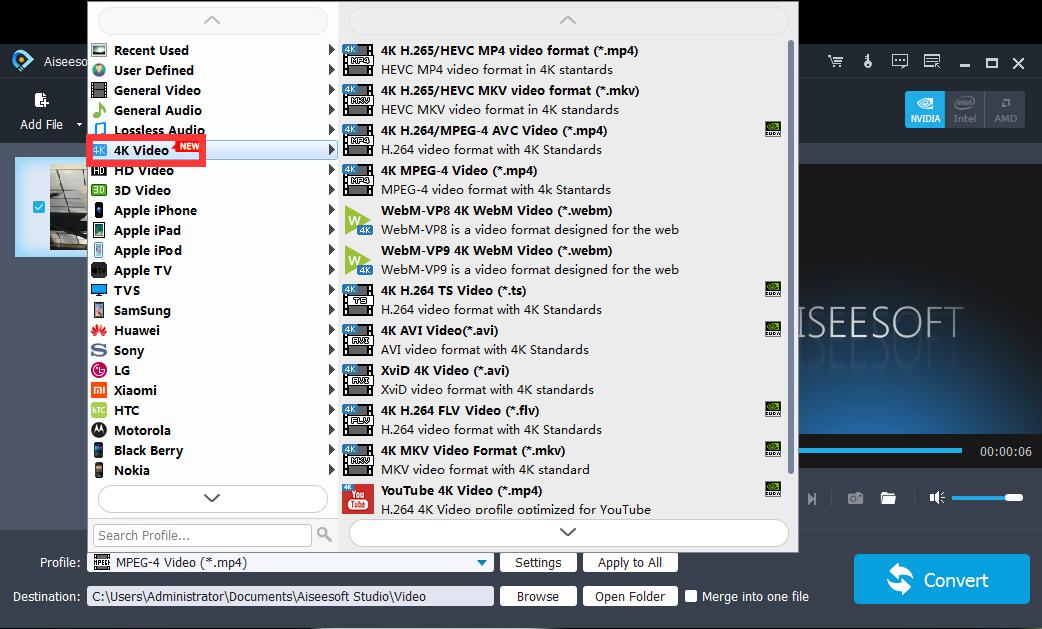Click the video playback progress bar
This screenshot has height=629, width=1042.
tap(880, 450)
